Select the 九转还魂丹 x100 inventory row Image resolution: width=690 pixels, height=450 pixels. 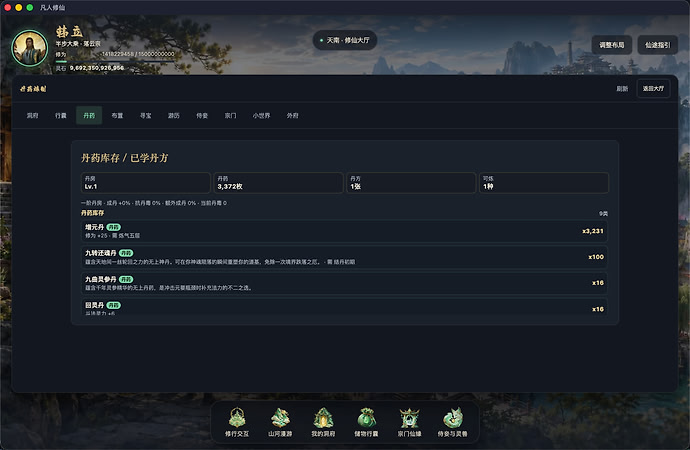point(344,257)
